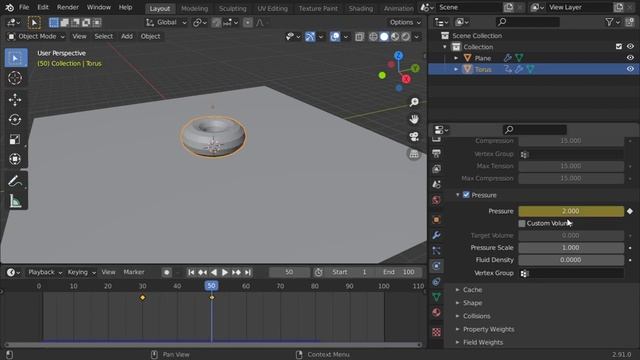Switch to rendered viewport shading
Image resolution: width=640 pixels, height=360 pixels.
click(405, 37)
